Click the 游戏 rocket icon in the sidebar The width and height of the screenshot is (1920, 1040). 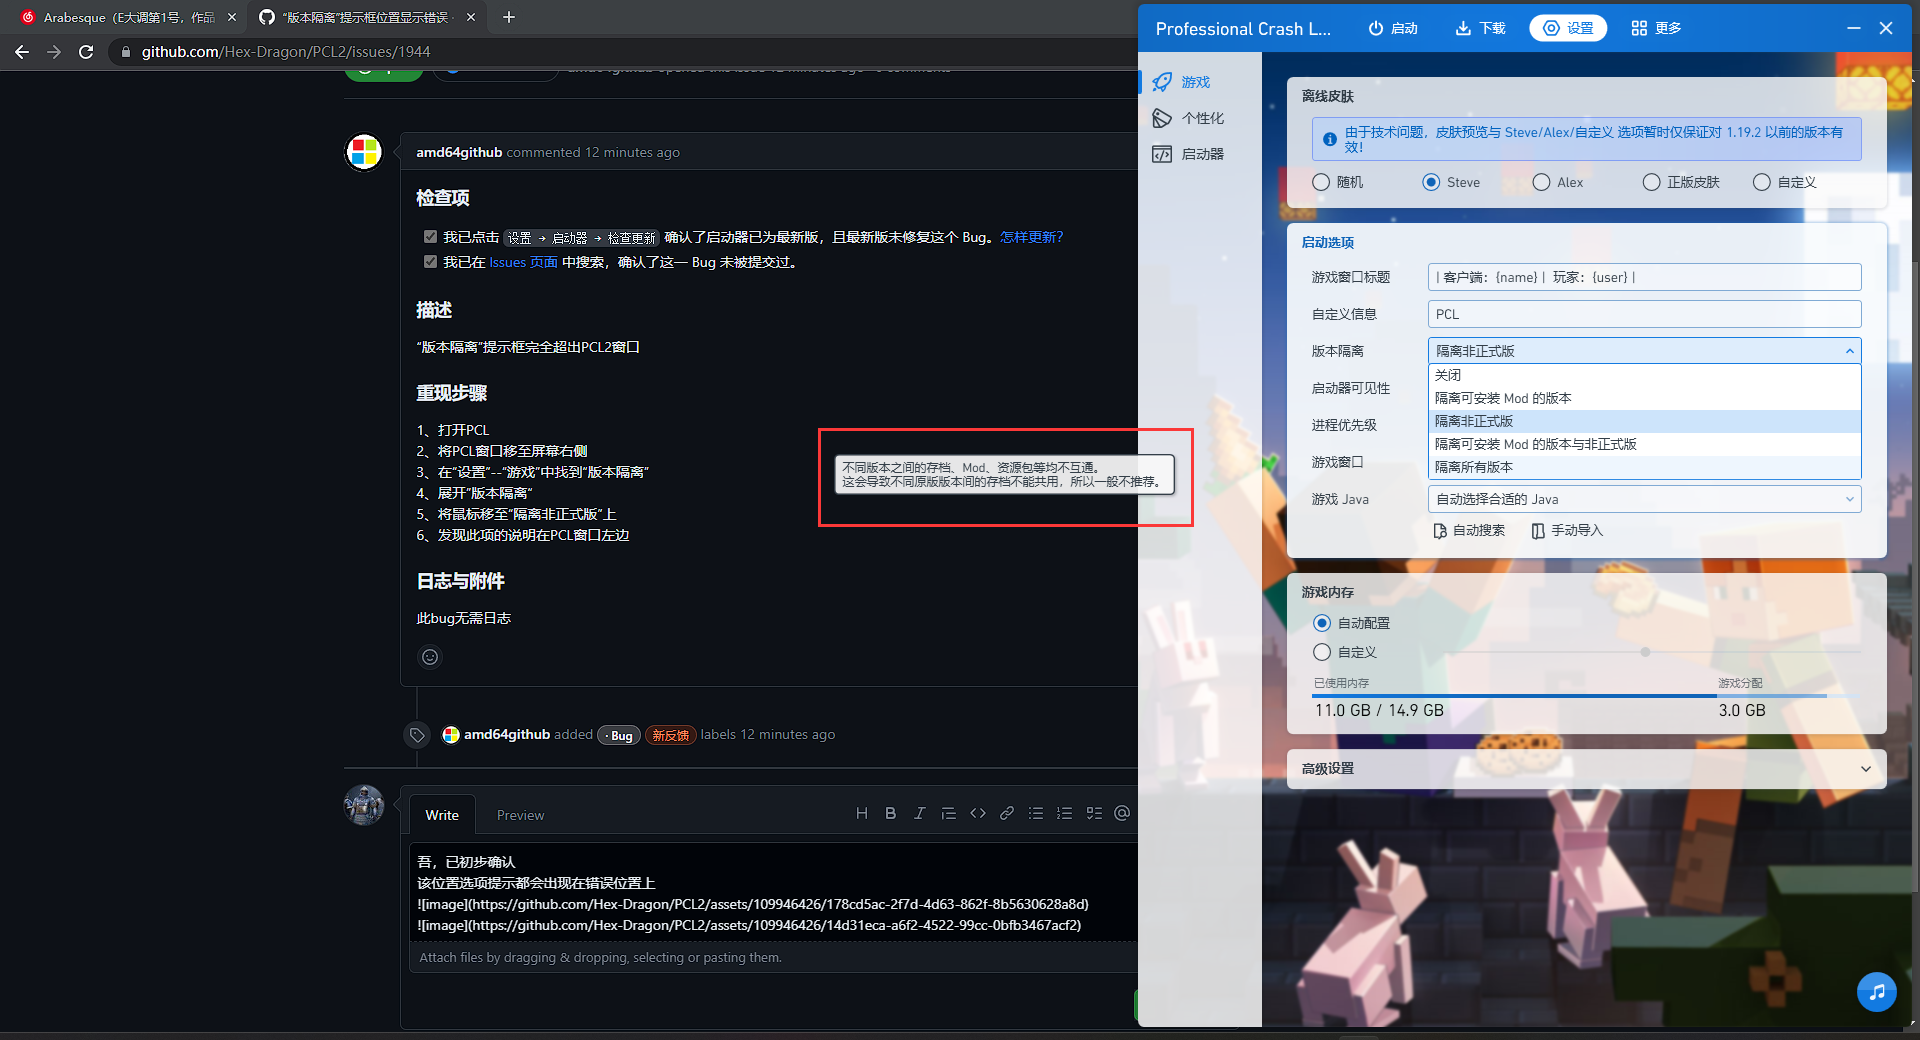[x=1162, y=82]
